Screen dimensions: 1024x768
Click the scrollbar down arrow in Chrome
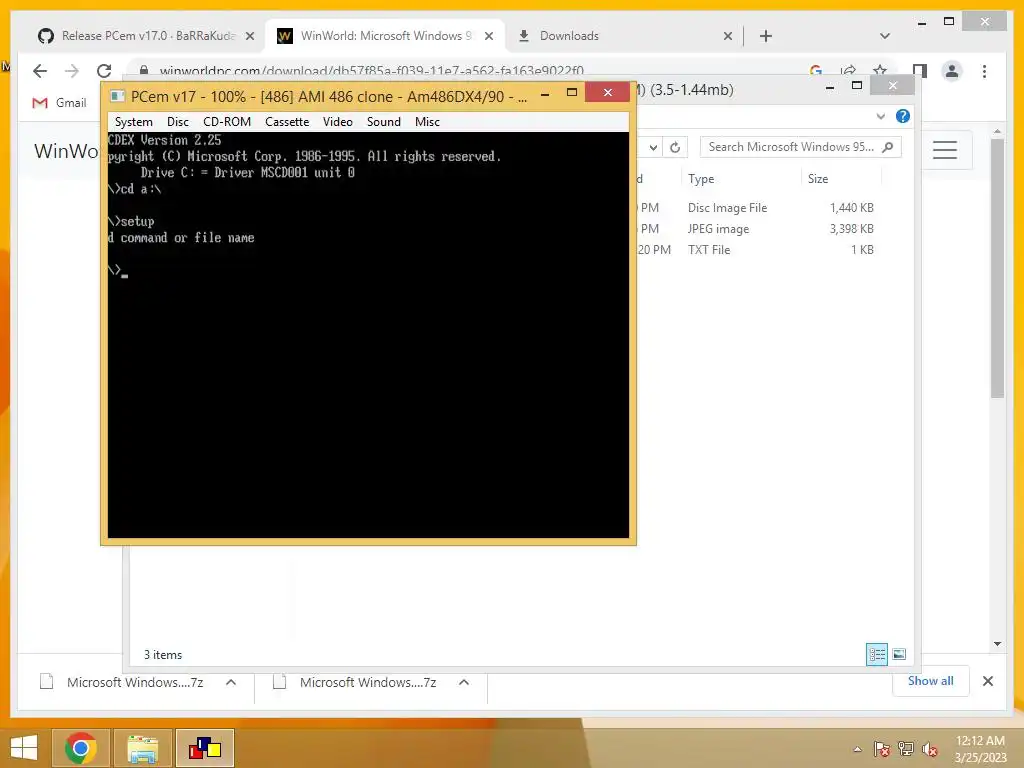[x=997, y=644]
